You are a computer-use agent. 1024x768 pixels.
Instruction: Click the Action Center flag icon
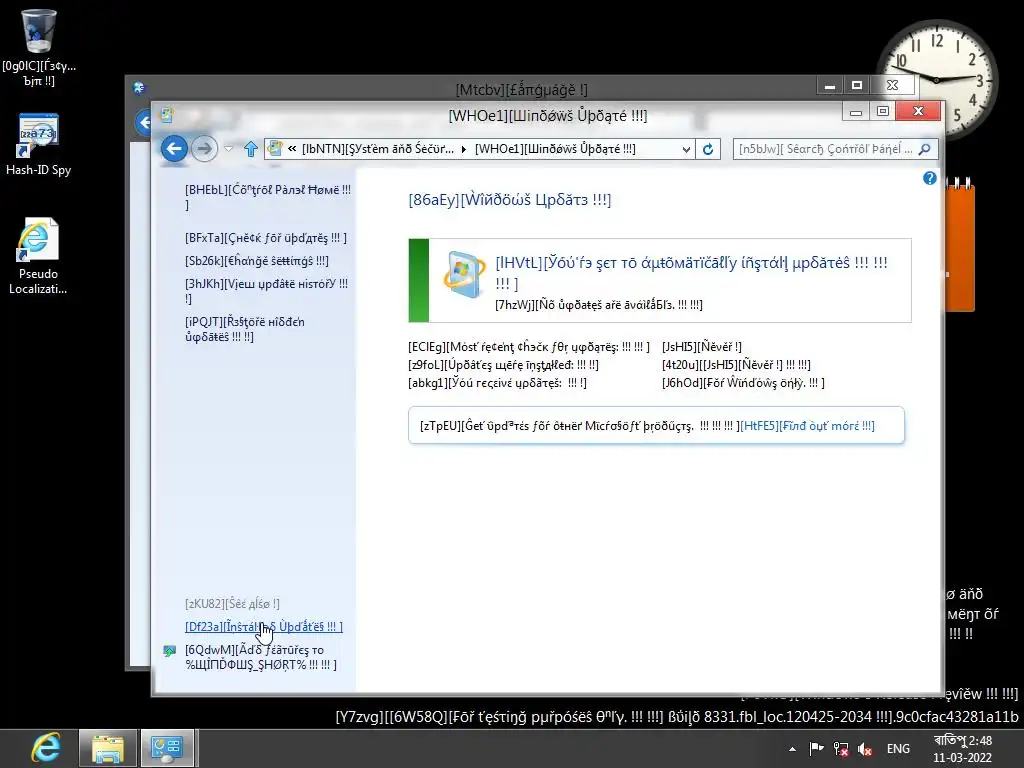[816, 749]
